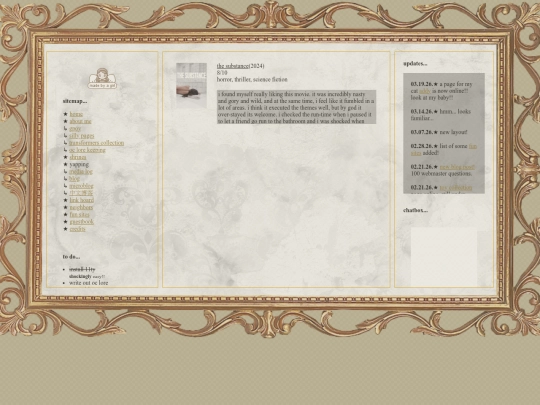Click the 'updates...' heading

(415, 63)
